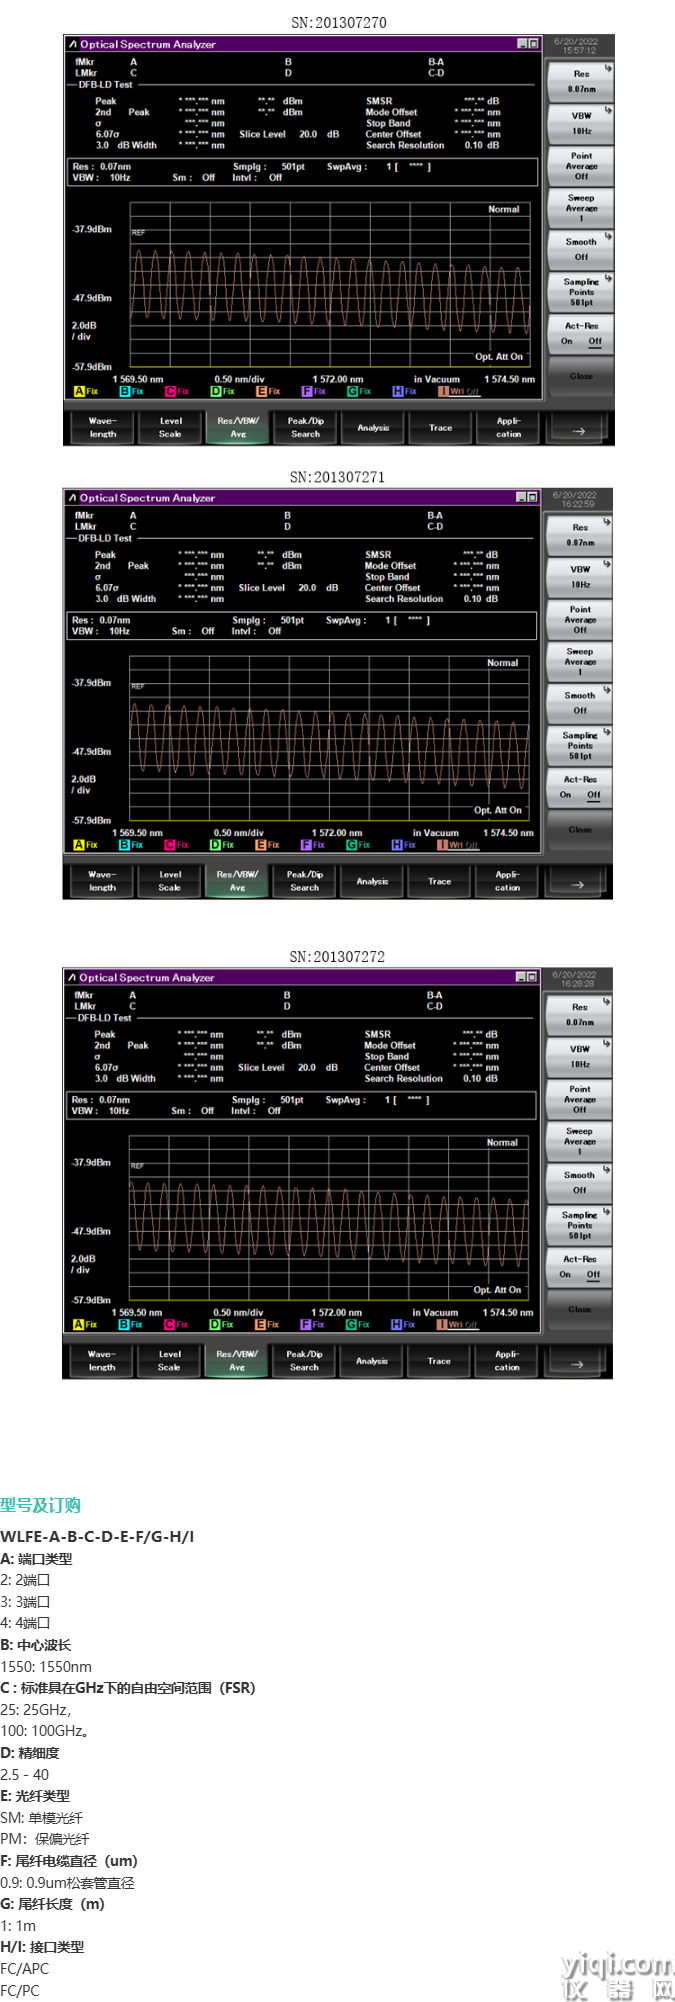Toggle Act-Res On/Off in SN:201307271 analyzer
The image size is (675, 2002).
580,788
